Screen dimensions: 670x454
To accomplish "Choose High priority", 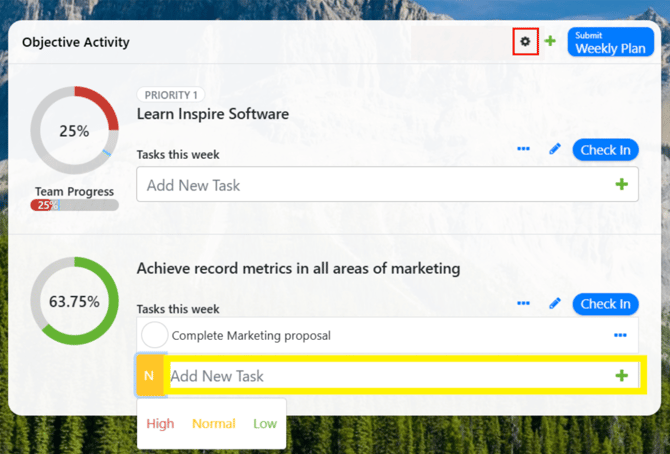I will click(x=160, y=424).
